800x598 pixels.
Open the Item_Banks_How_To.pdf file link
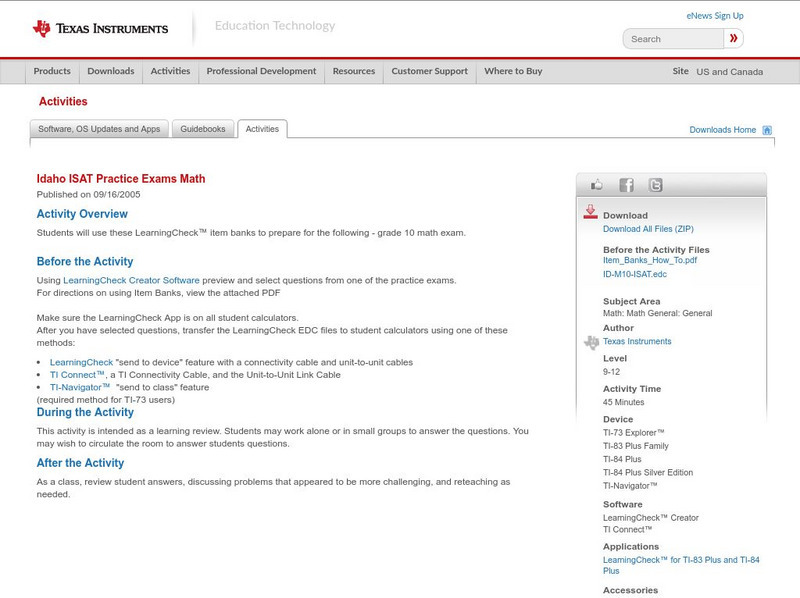649,260
